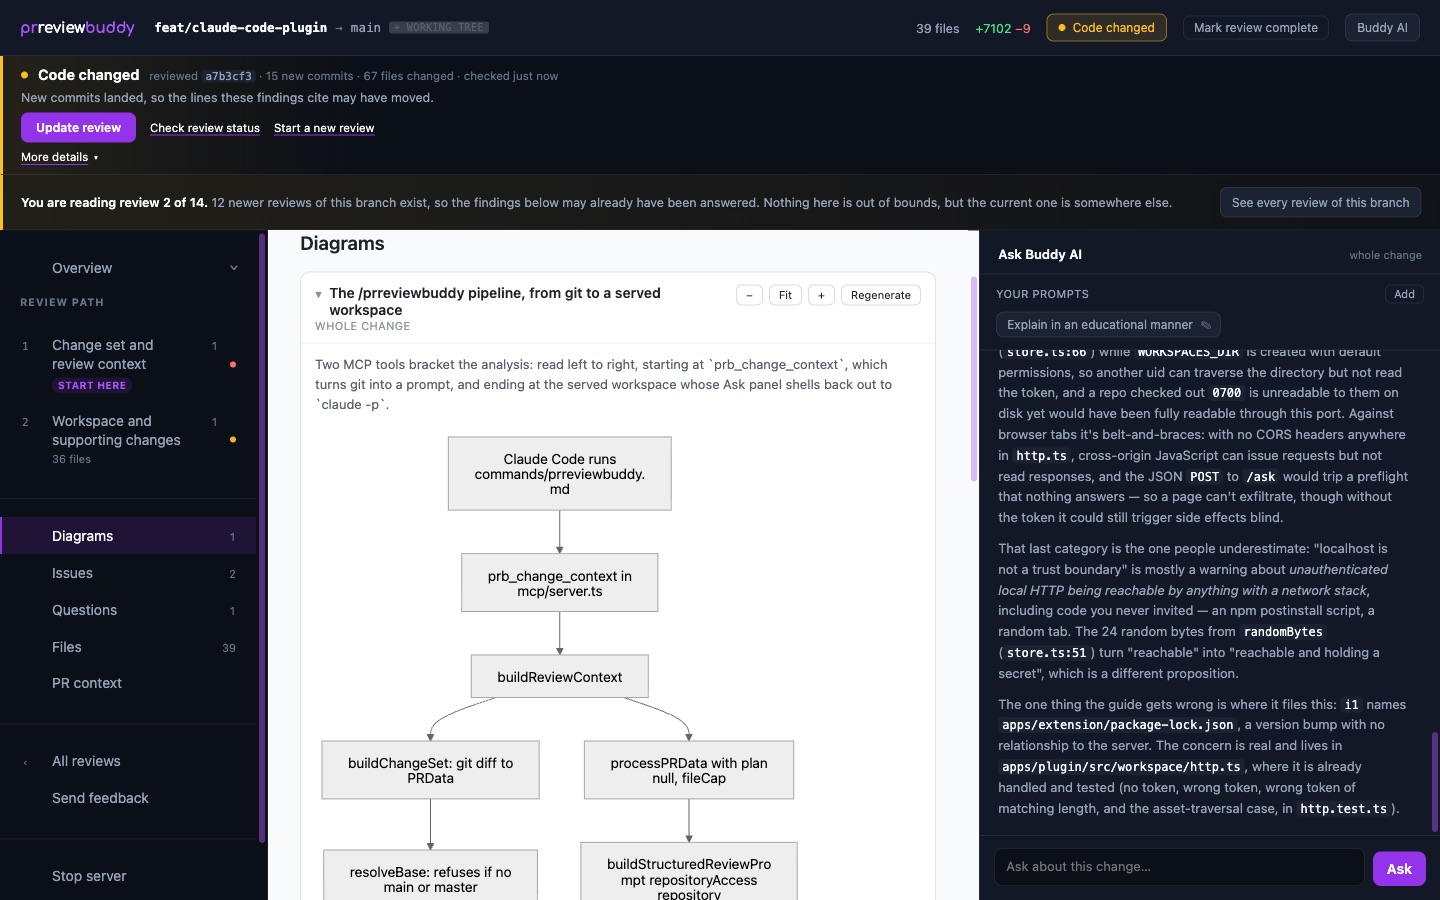Screen dimensions: 1440x900
Task: Click the main content scrollbar thumb
Action: [974, 379]
